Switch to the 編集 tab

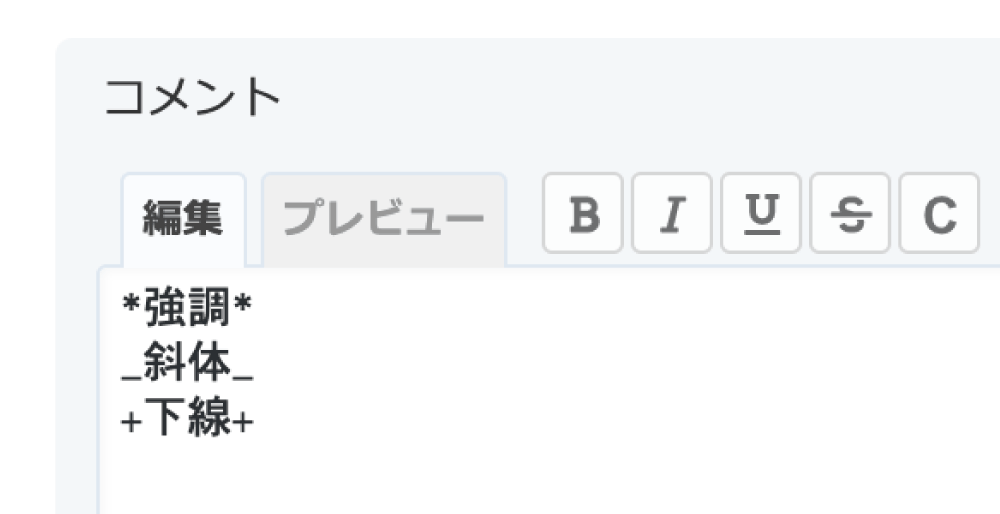point(183,220)
